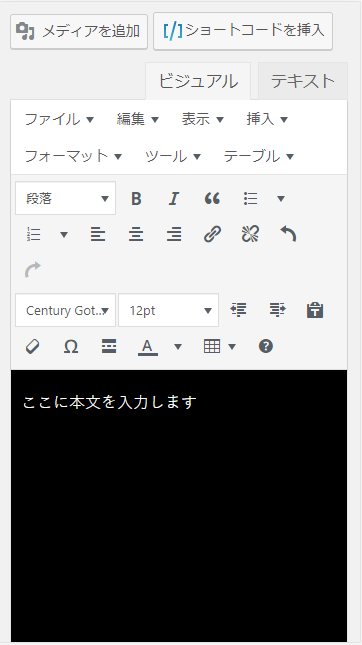Viewport: 362px width, 645px height.
Task: Remove link with the unlink icon
Action: 250,234
